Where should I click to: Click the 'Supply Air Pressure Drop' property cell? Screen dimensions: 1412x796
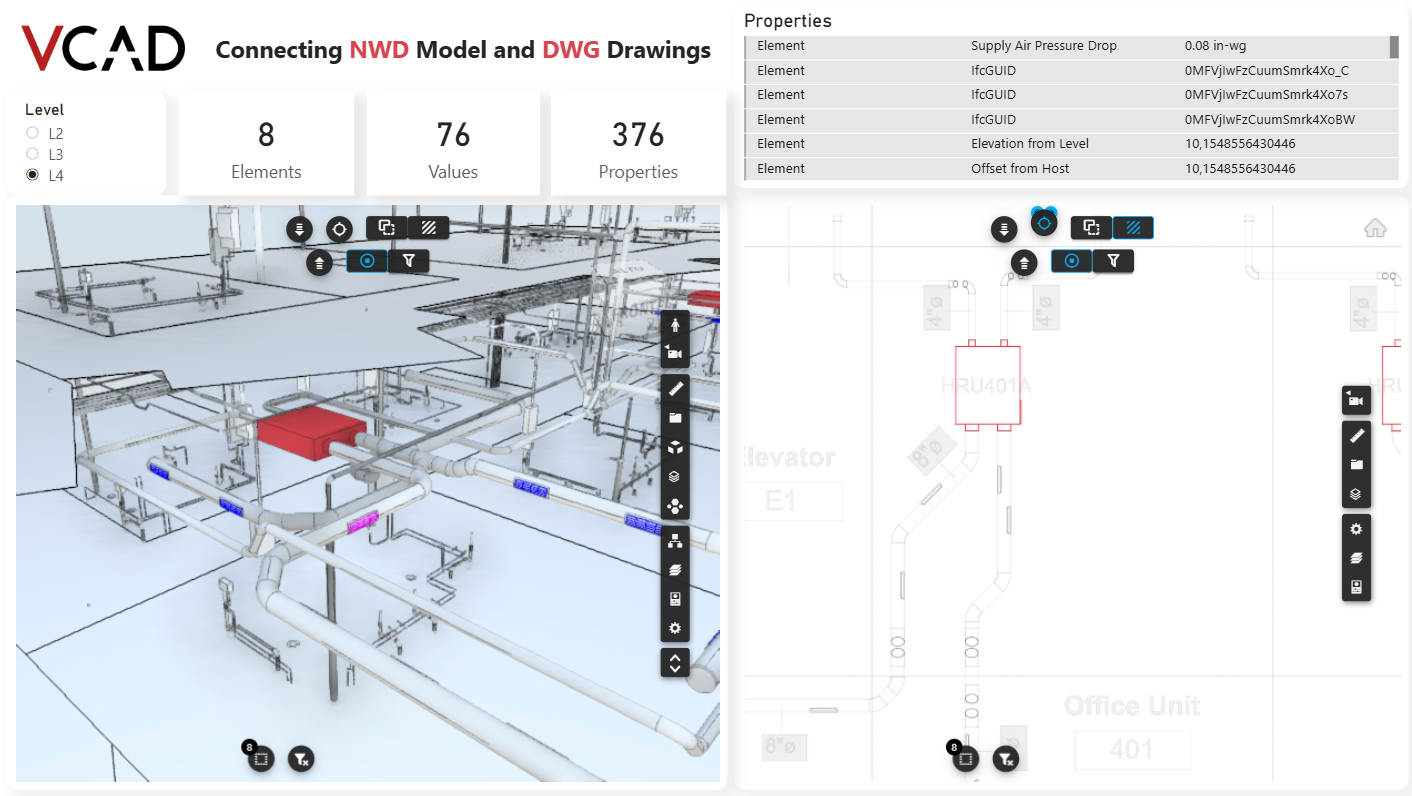point(1044,46)
